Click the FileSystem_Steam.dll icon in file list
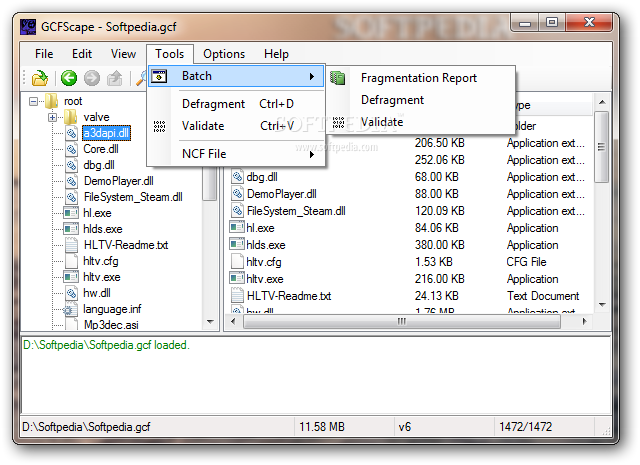 click(237, 211)
